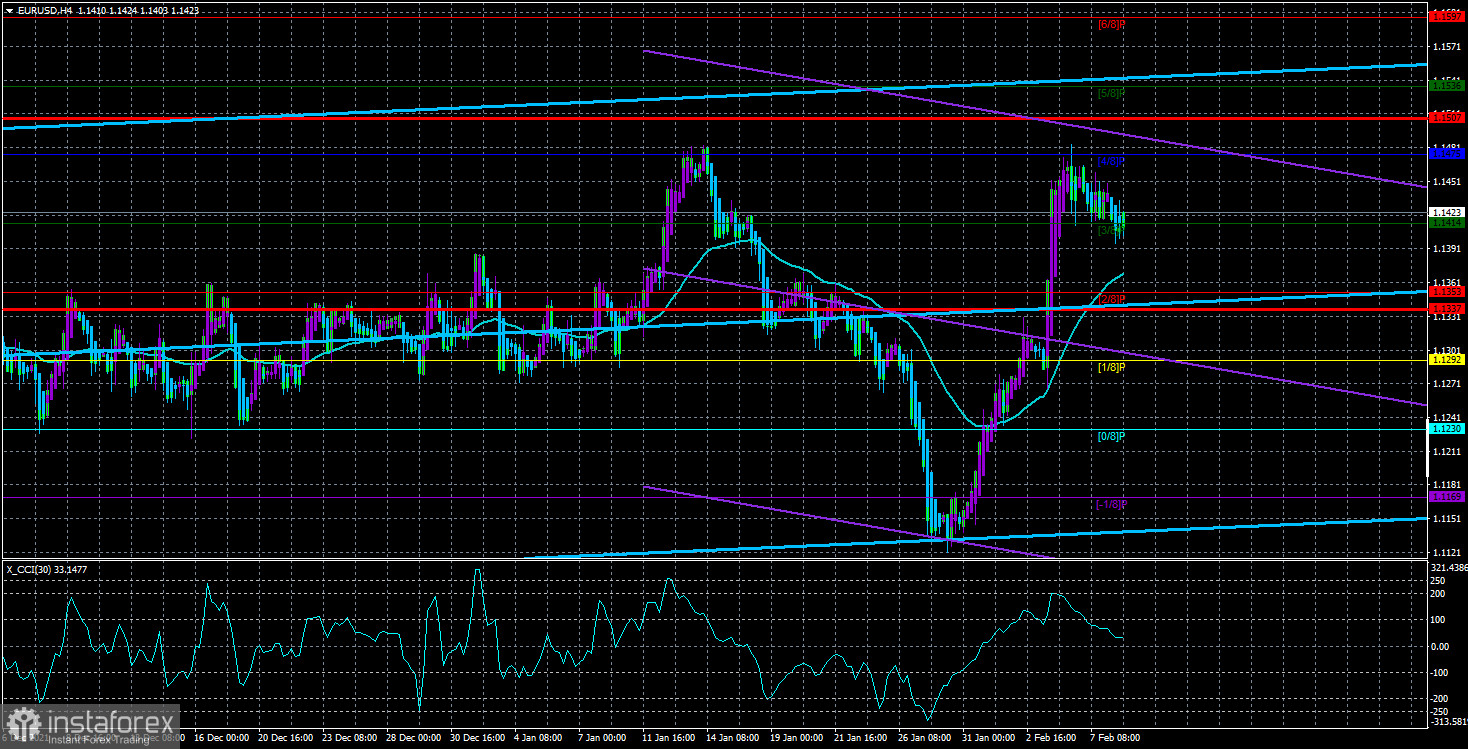Click the [4/8]P Murray level label
This screenshot has width=1468, height=749.
coord(1112,161)
